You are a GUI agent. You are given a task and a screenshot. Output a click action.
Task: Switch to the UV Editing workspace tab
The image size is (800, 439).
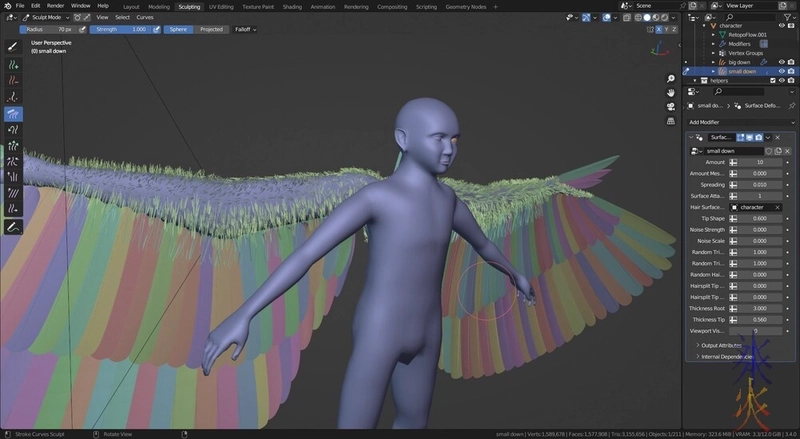tap(220, 6)
